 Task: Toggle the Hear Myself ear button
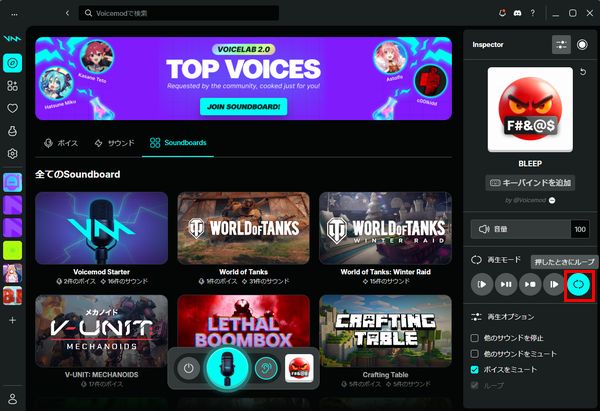[x=266, y=369]
